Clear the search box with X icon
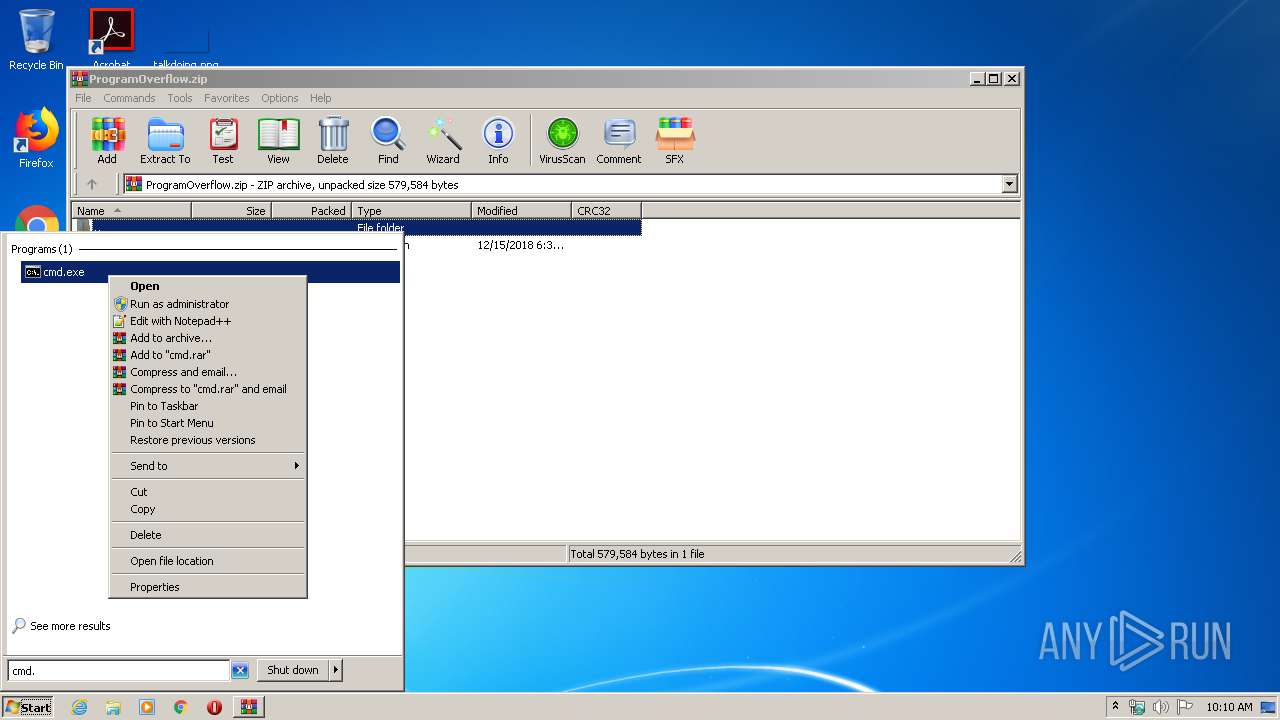This screenshot has height=720, width=1280. [240, 671]
